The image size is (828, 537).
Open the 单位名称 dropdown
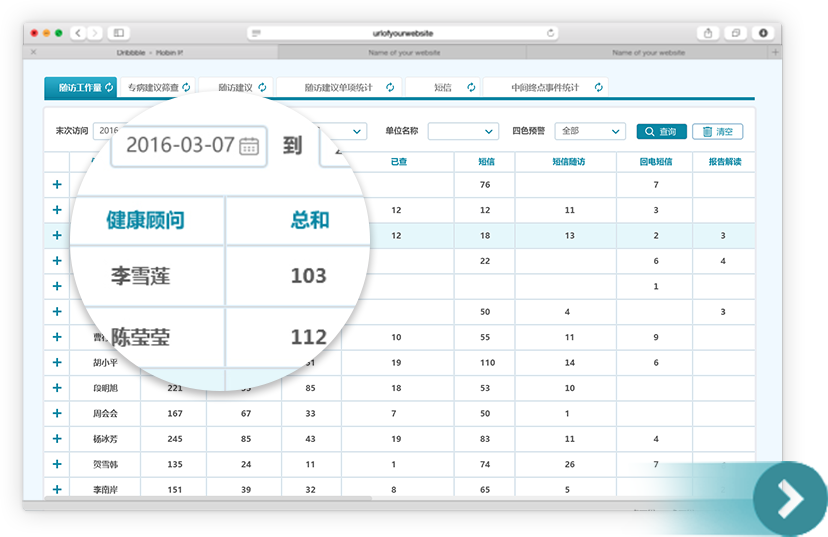tap(463, 131)
